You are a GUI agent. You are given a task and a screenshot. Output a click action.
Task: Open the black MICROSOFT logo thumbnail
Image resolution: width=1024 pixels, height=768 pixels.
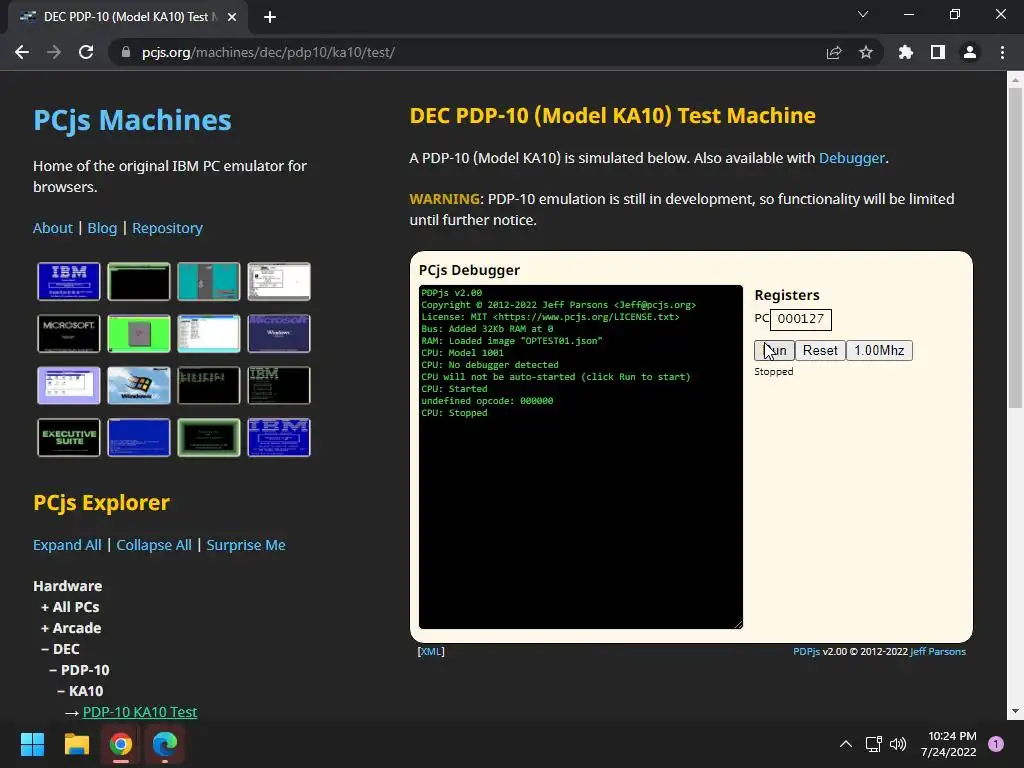point(69,334)
